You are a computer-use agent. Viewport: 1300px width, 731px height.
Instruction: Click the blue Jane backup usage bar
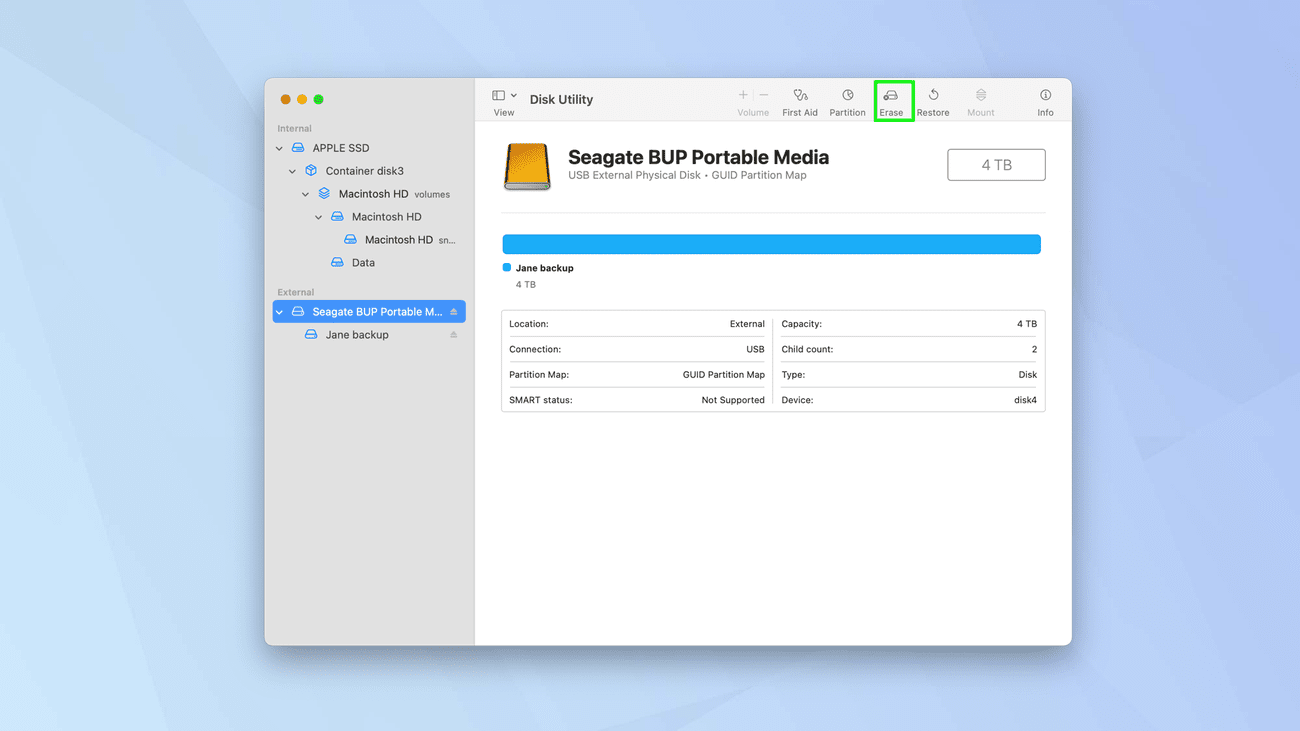771,244
